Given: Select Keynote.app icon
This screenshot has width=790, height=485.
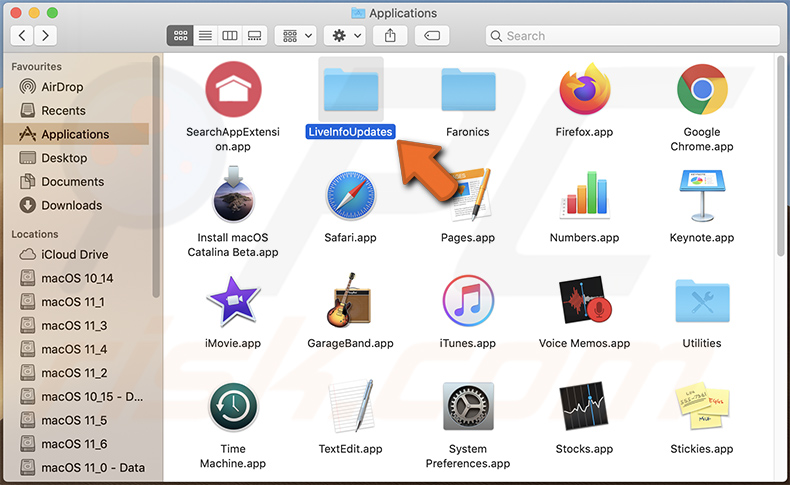Looking at the screenshot, I should coord(702,195).
